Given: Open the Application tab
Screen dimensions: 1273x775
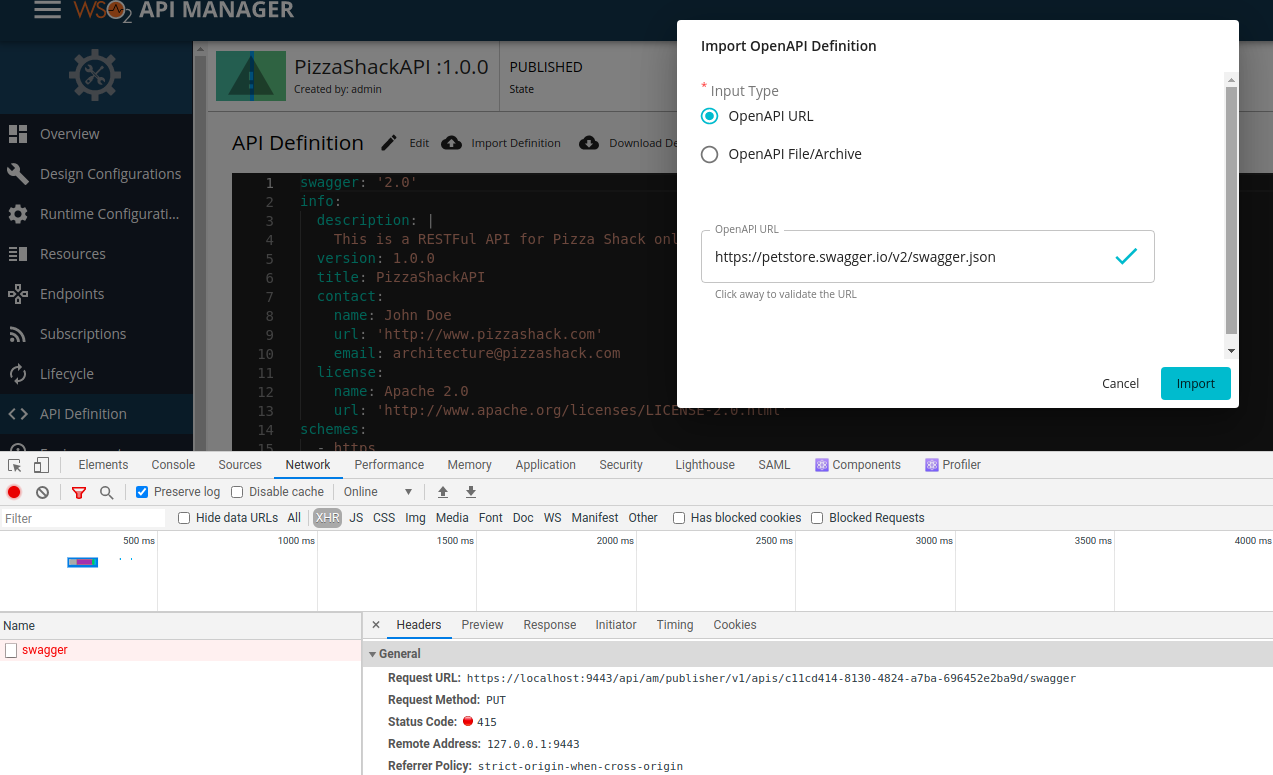Looking at the screenshot, I should (x=545, y=465).
